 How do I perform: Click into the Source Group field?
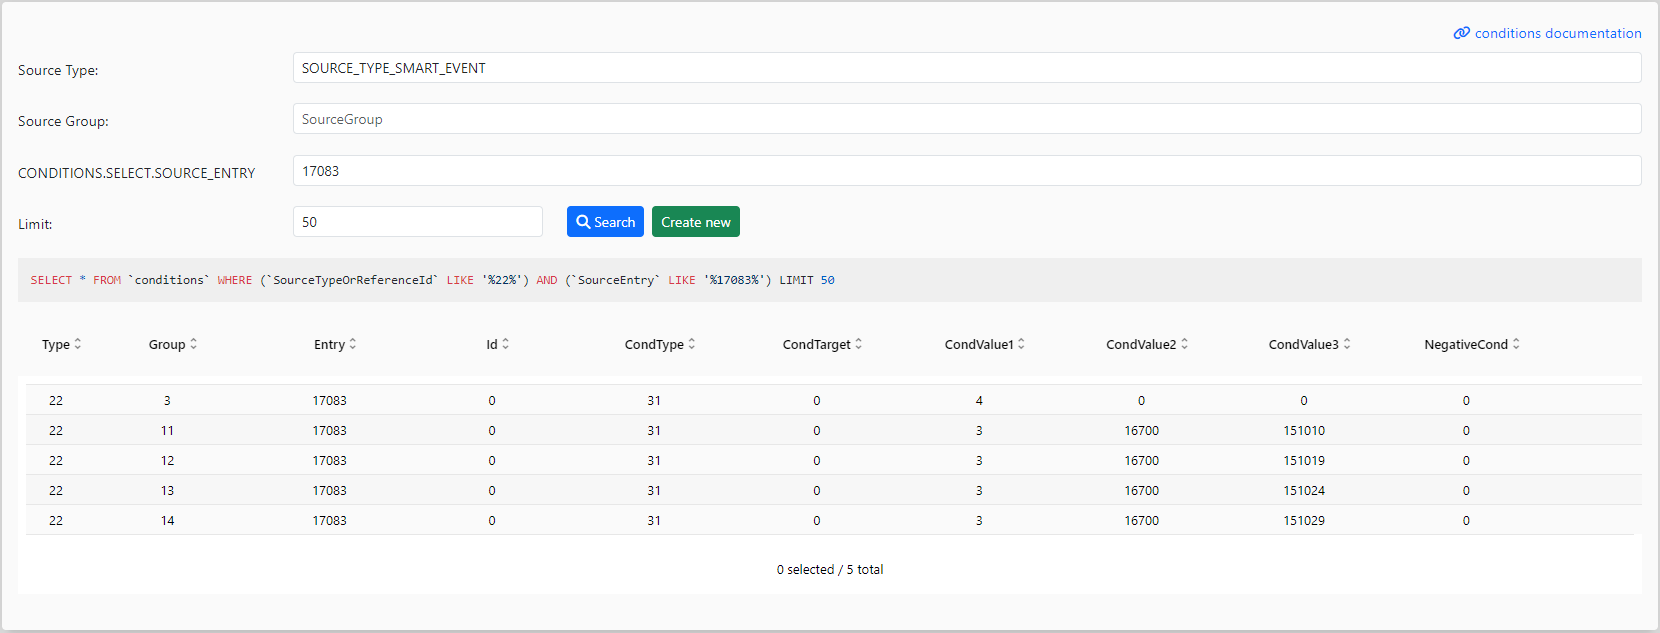tap(966, 119)
